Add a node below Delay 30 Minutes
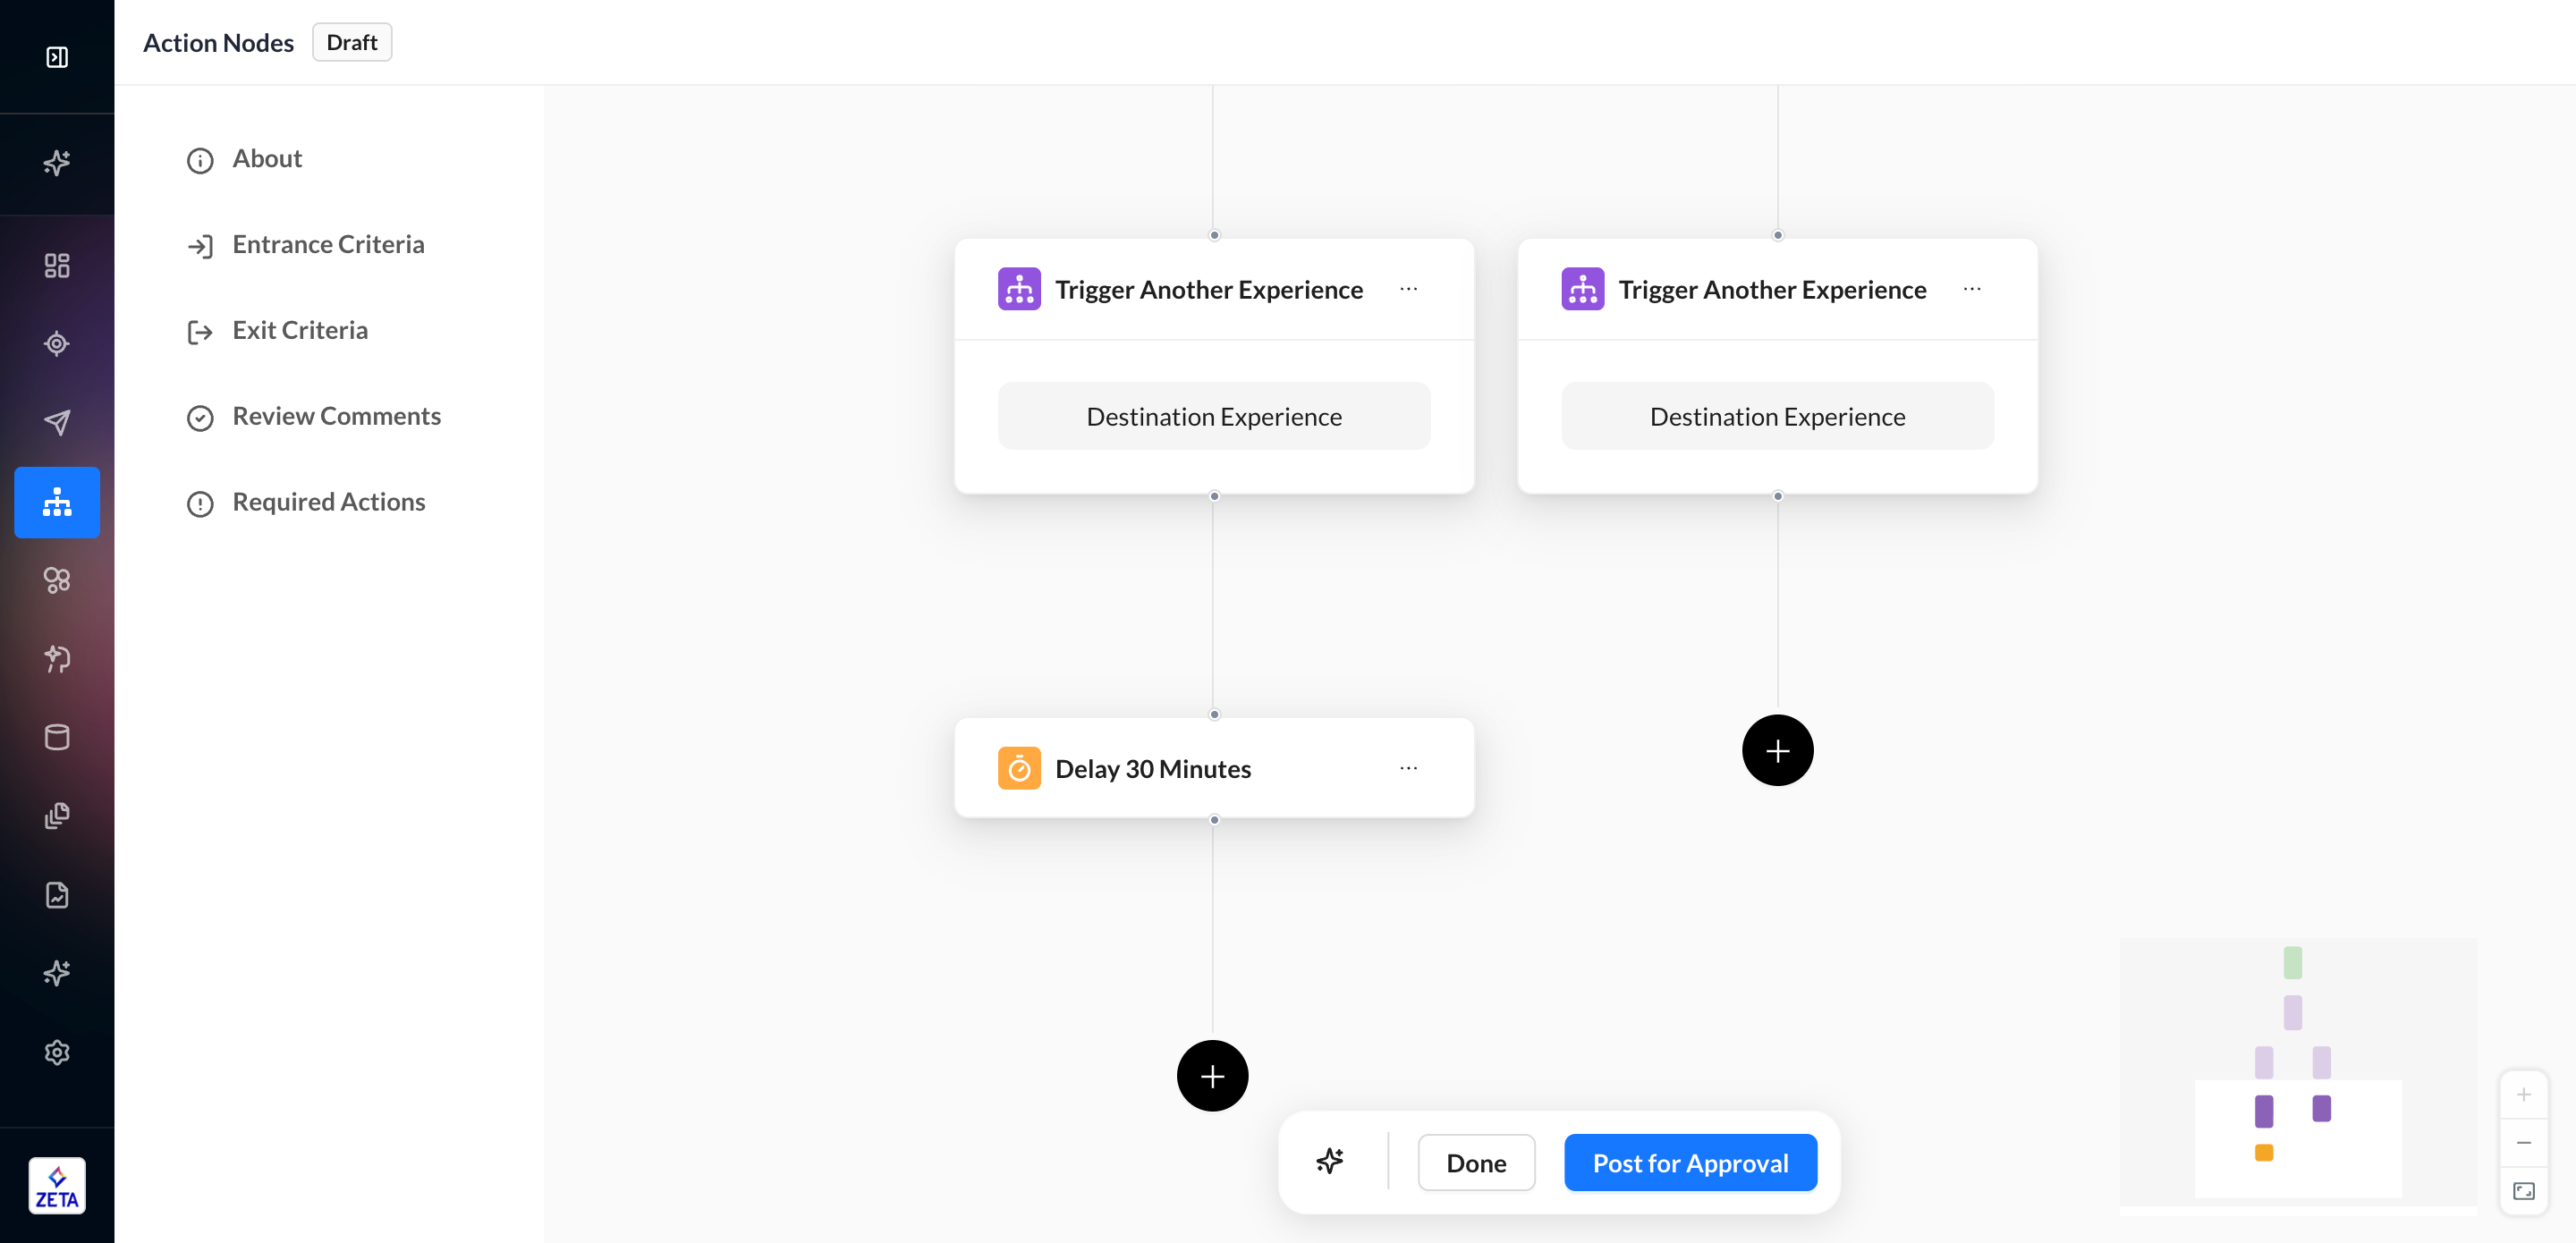Image resolution: width=2576 pixels, height=1243 pixels. click(1212, 1076)
